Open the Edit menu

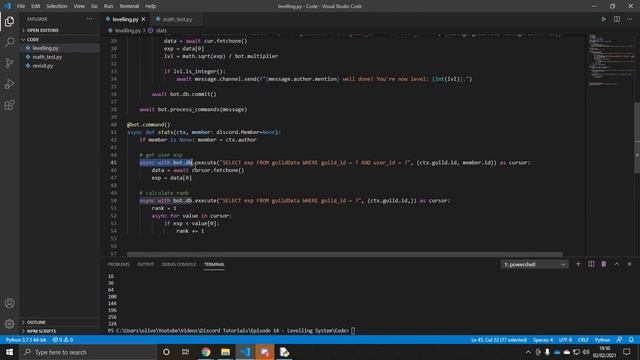tap(36, 6)
